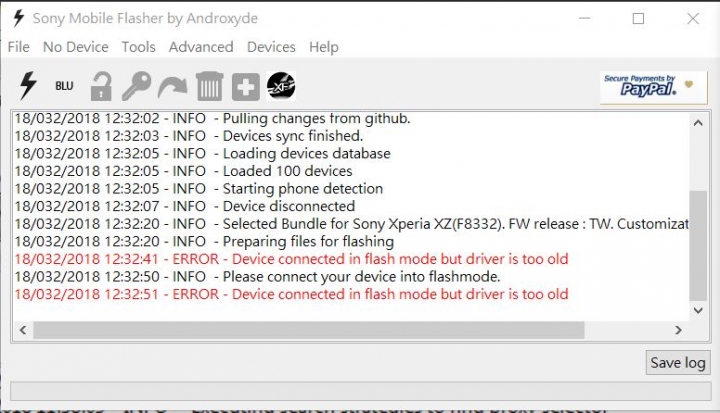
Task: Open the plus bundle creation icon
Action: coord(246,86)
